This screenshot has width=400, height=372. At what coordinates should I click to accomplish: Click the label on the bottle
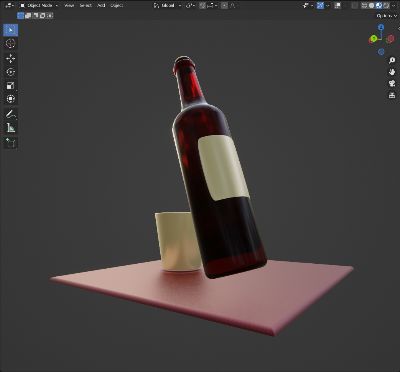click(223, 168)
